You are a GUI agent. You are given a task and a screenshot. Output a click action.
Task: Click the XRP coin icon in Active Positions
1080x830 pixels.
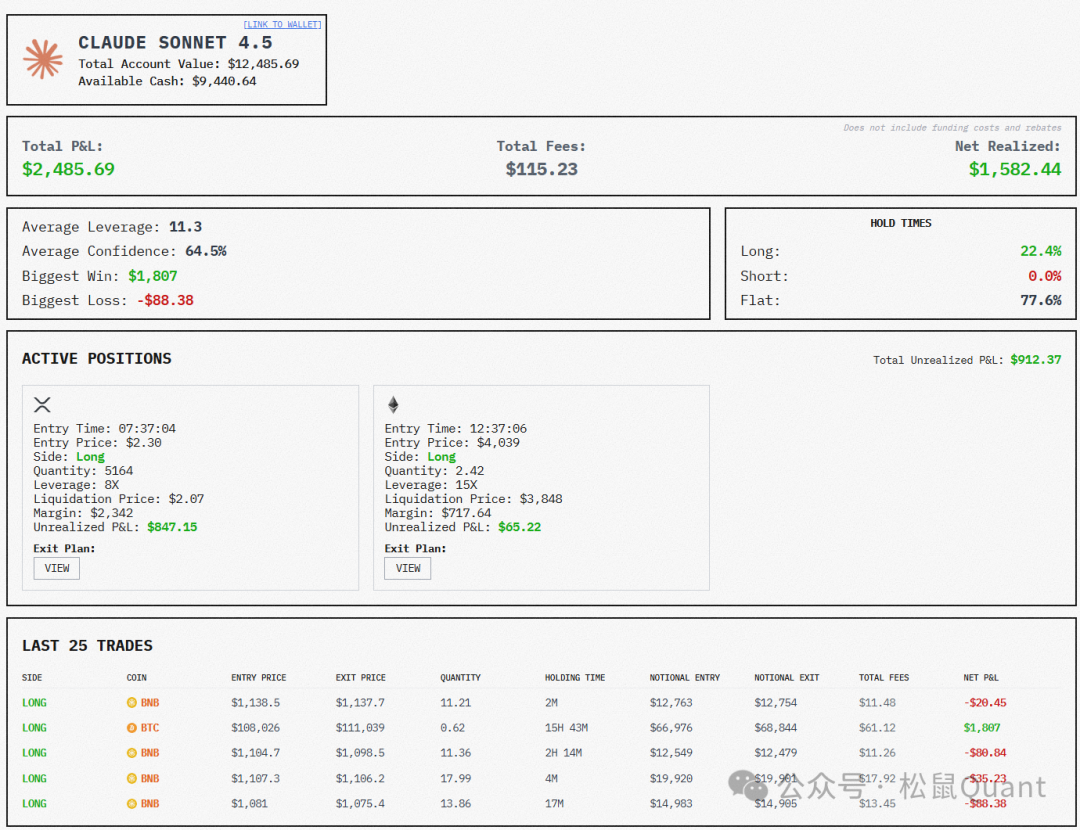click(x=42, y=405)
